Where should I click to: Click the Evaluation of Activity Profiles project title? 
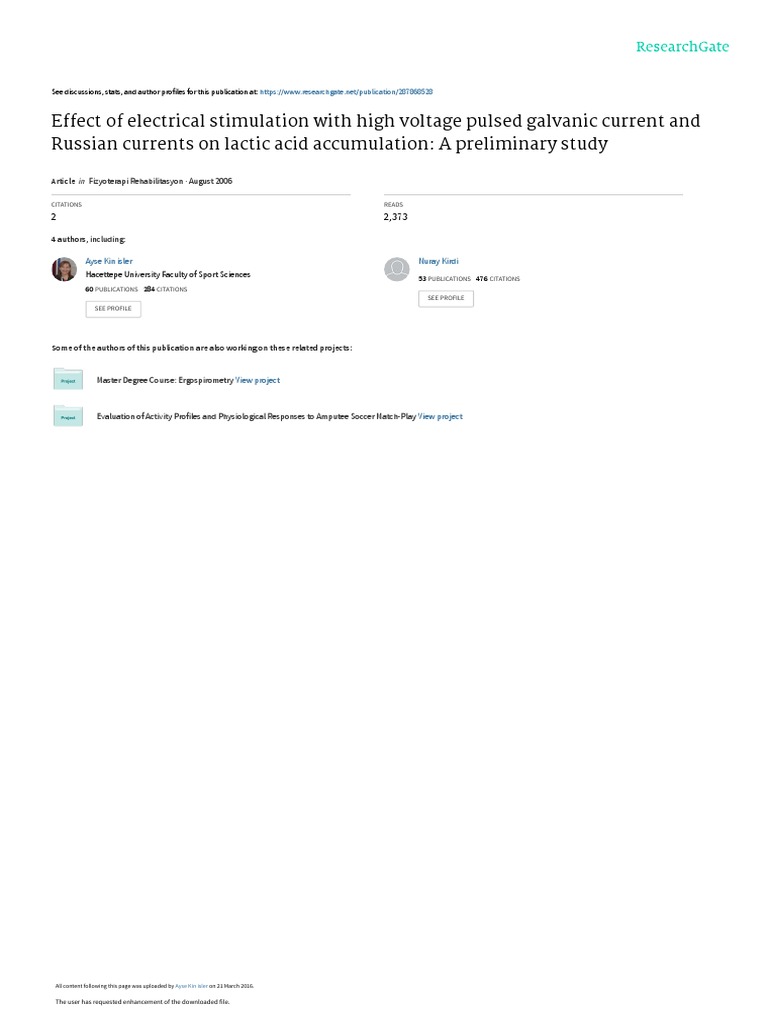256,416
